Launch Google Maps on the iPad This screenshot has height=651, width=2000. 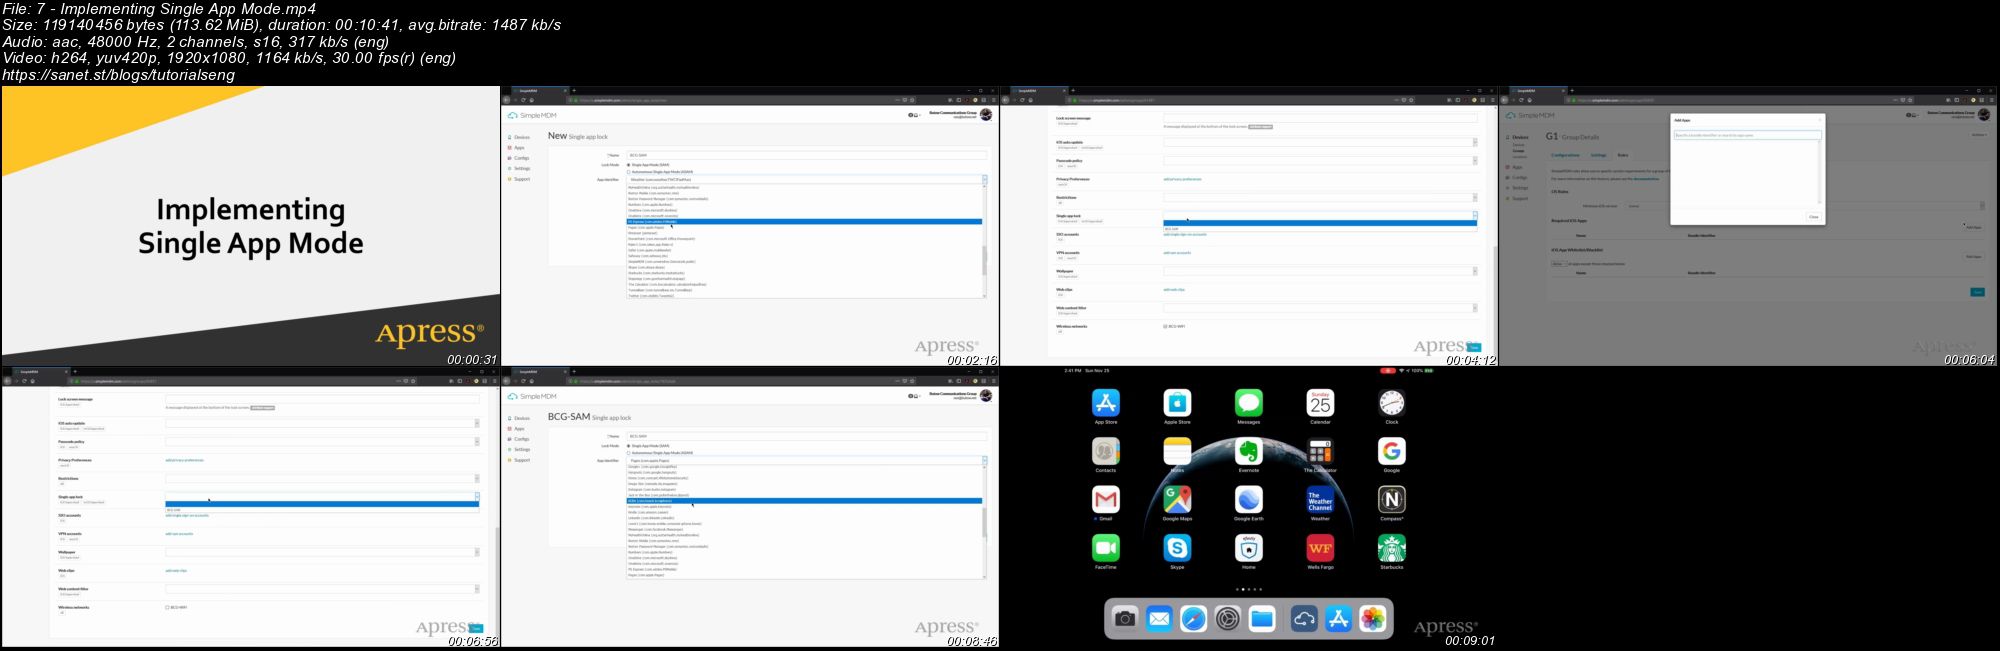[x=1177, y=499]
